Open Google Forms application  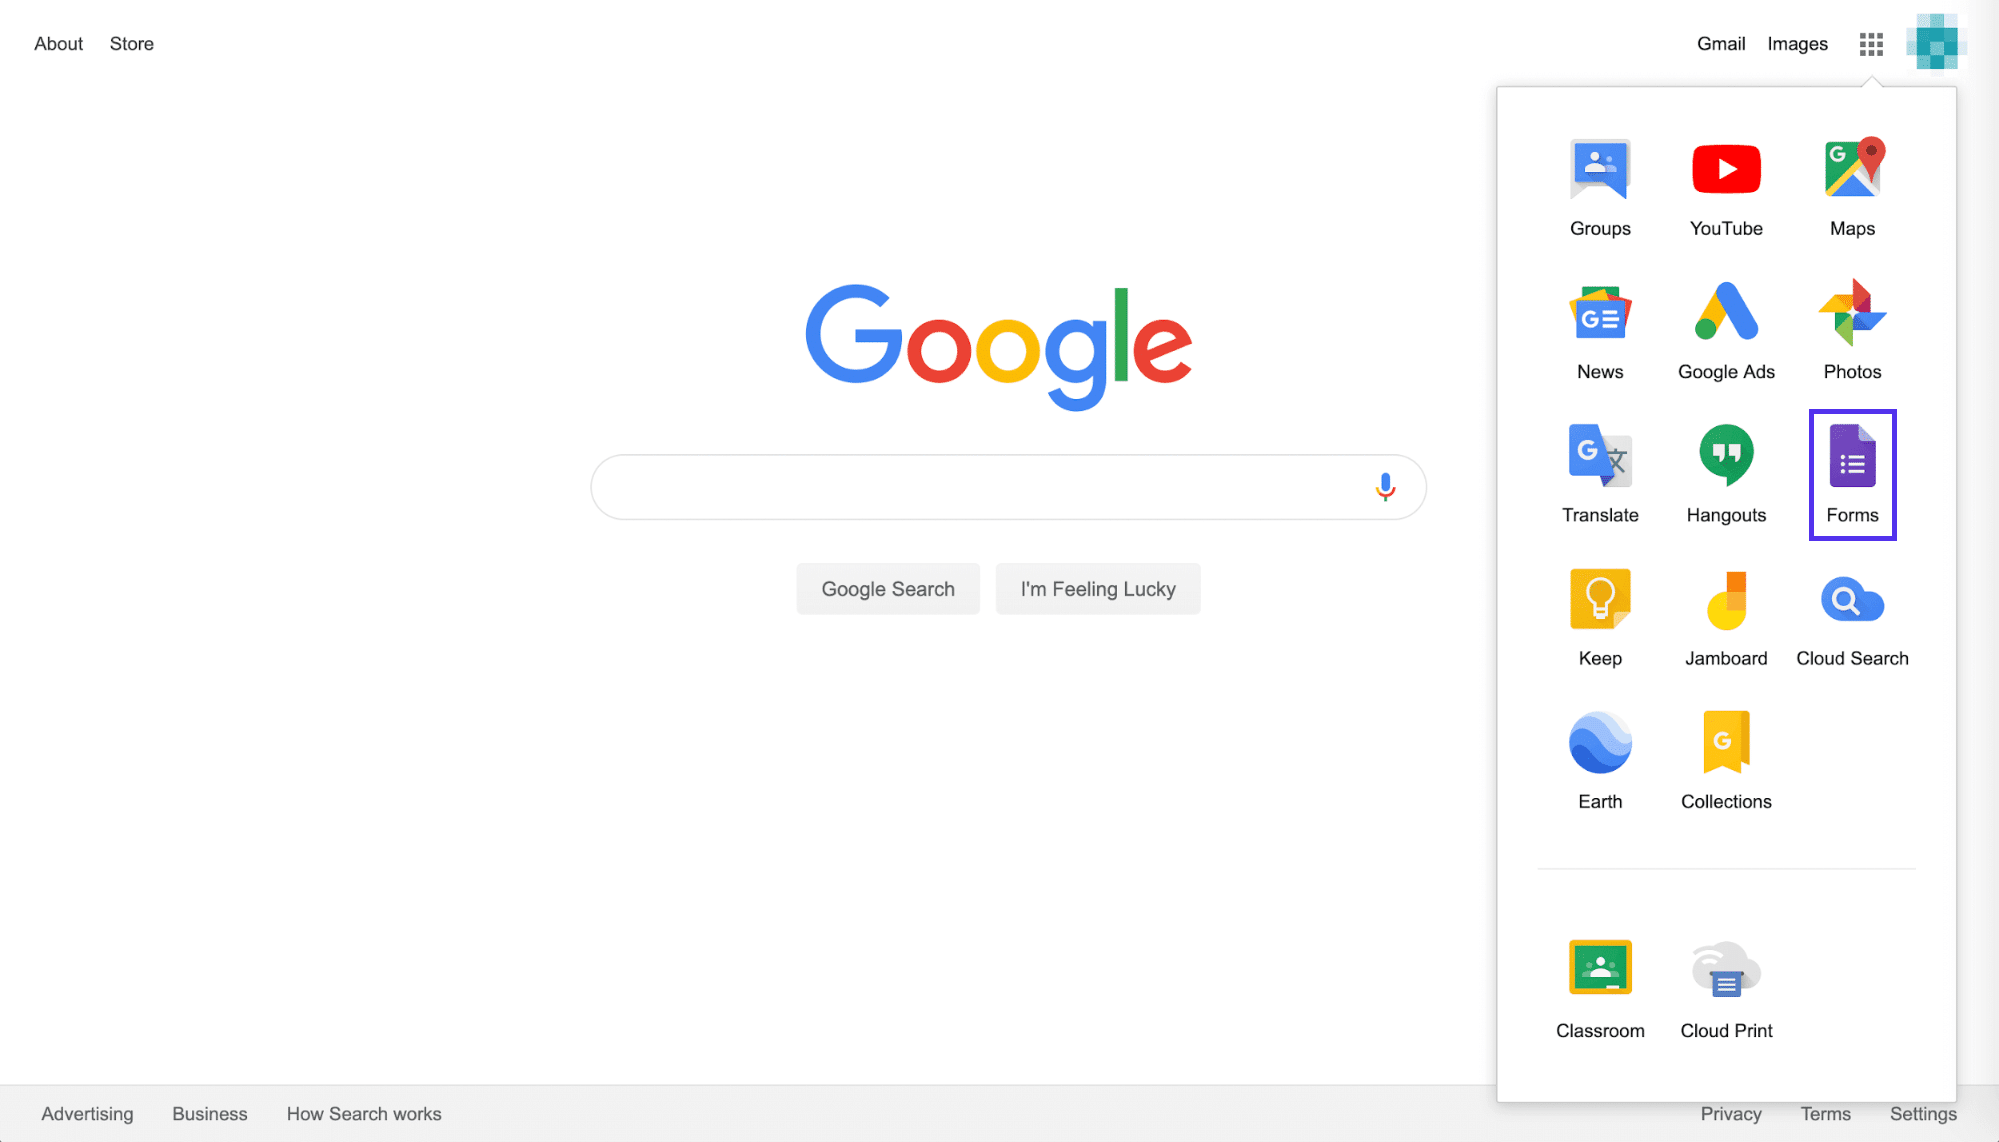pos(1852,474)
